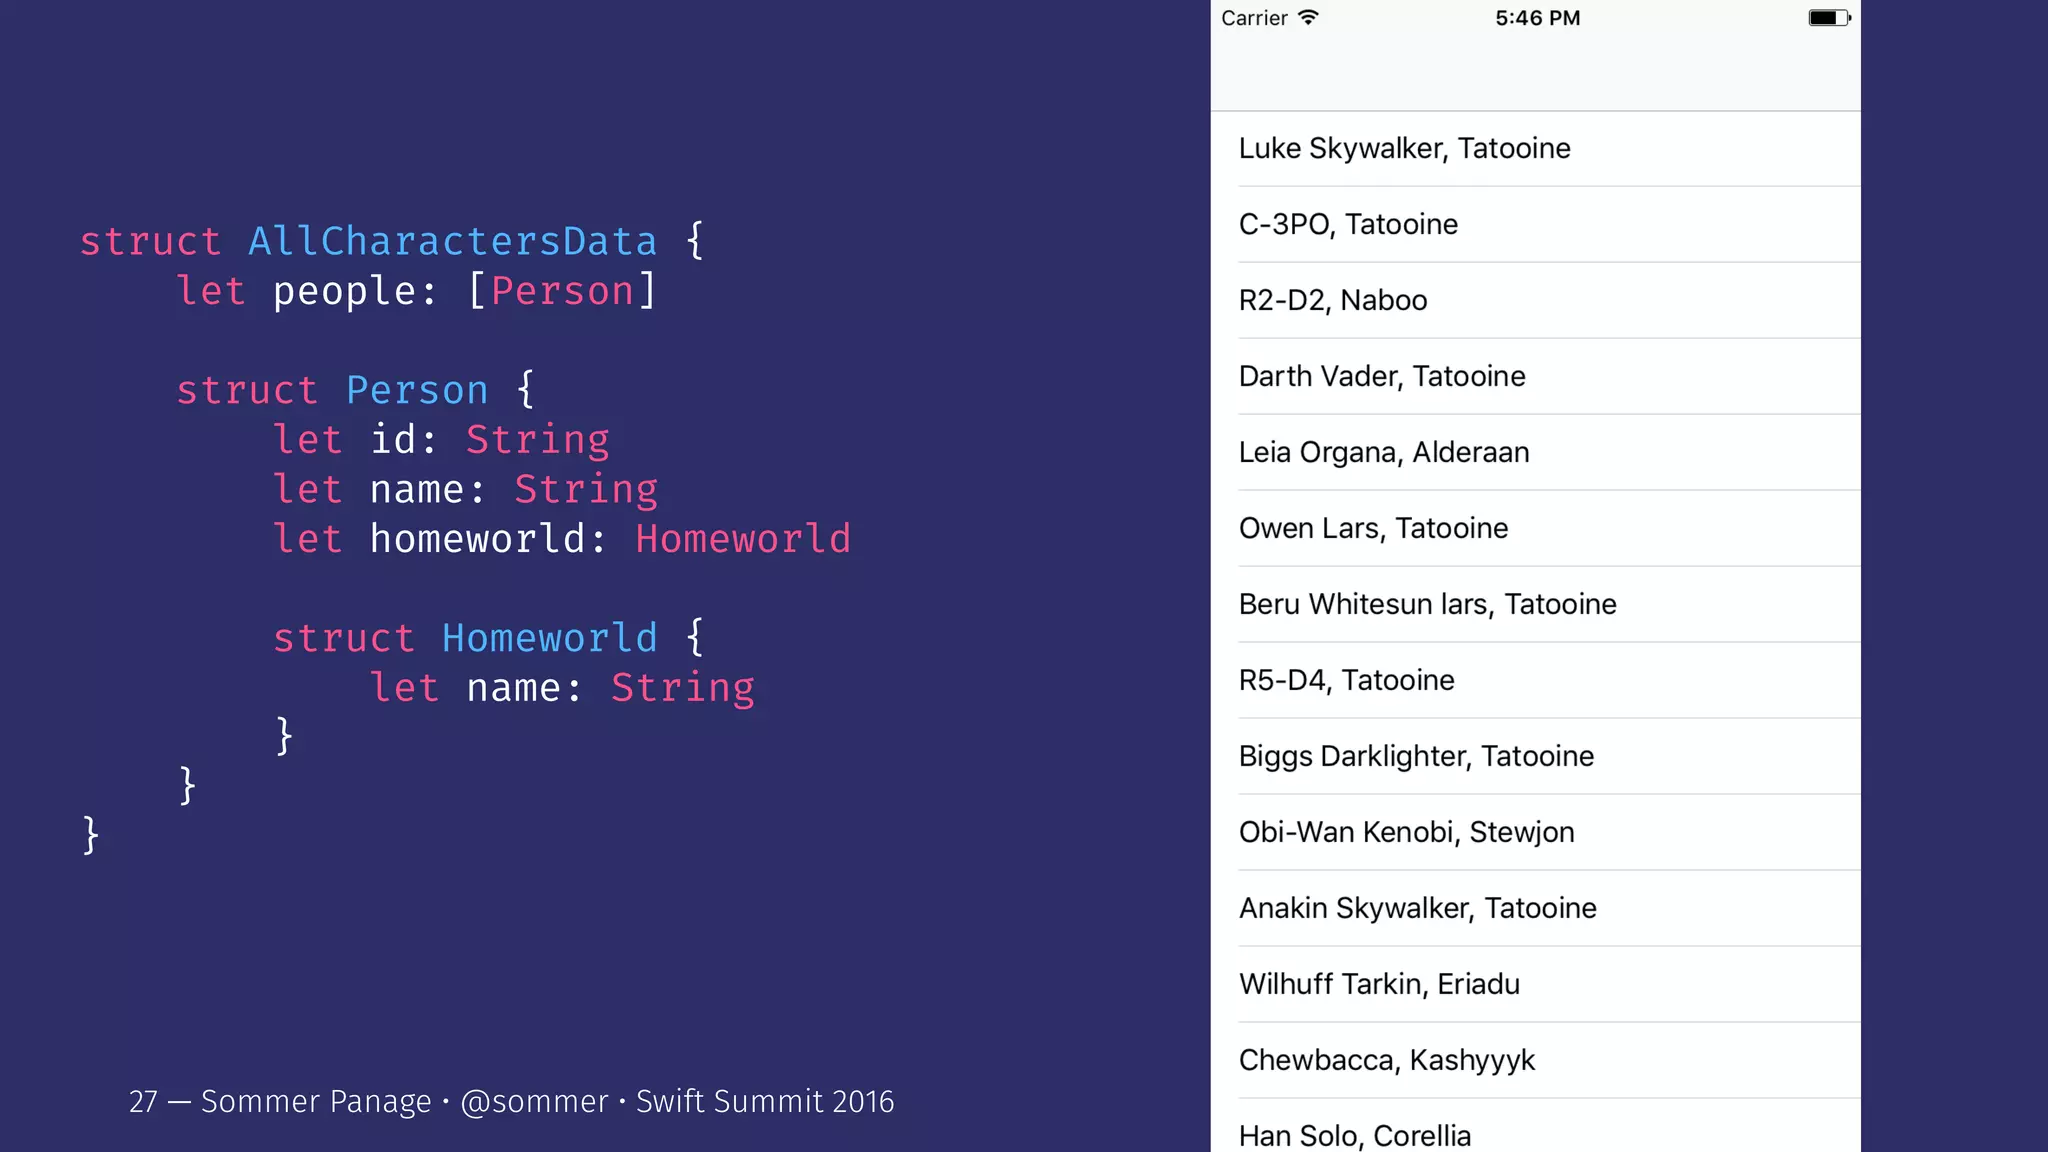Click Swift Summit 2016 footer text

765,1101
